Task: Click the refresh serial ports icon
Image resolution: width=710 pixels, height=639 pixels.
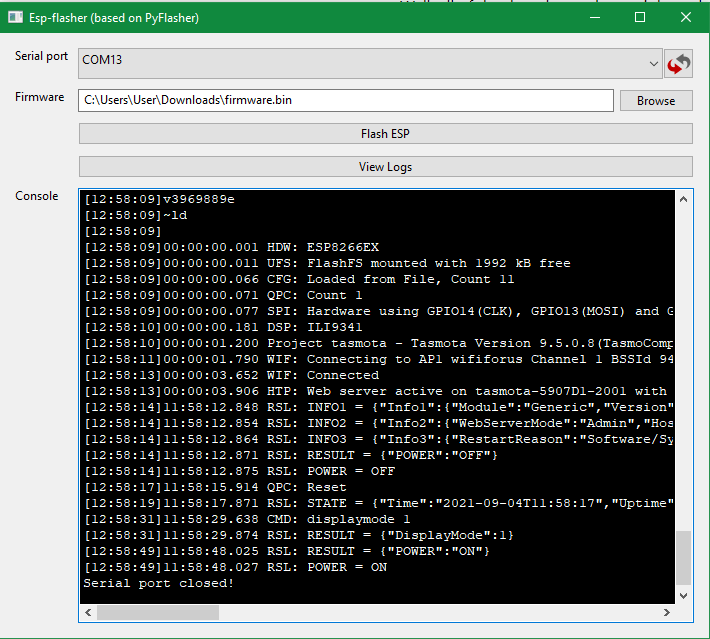Action: [x=679, y=63]
